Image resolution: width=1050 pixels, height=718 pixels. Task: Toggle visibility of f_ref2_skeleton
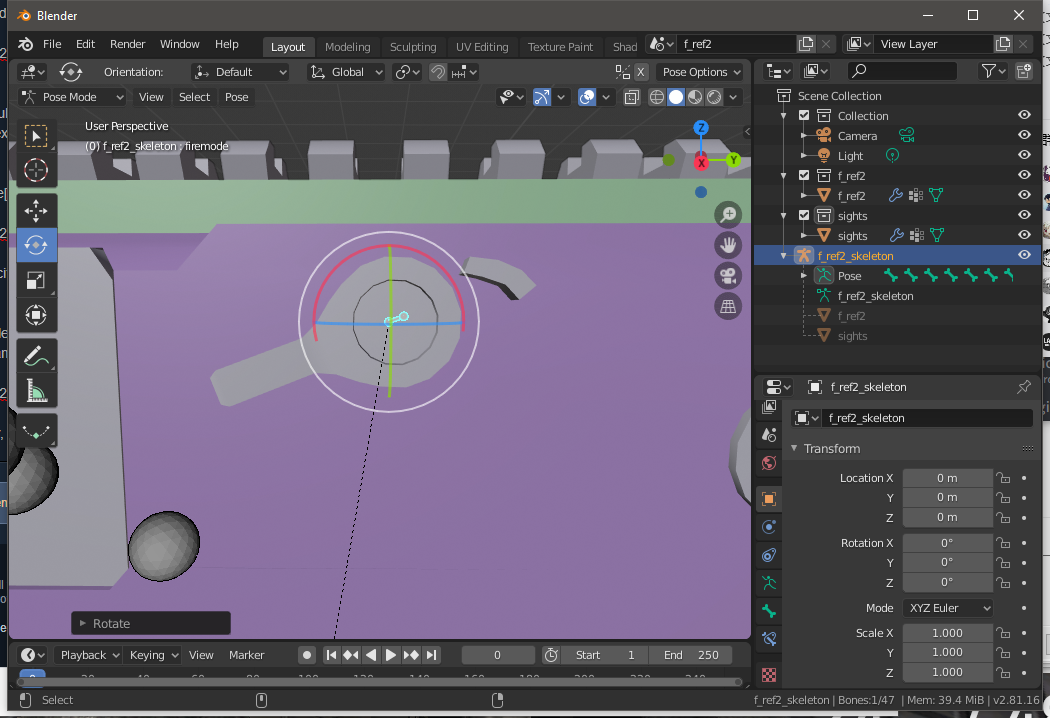1024,256
